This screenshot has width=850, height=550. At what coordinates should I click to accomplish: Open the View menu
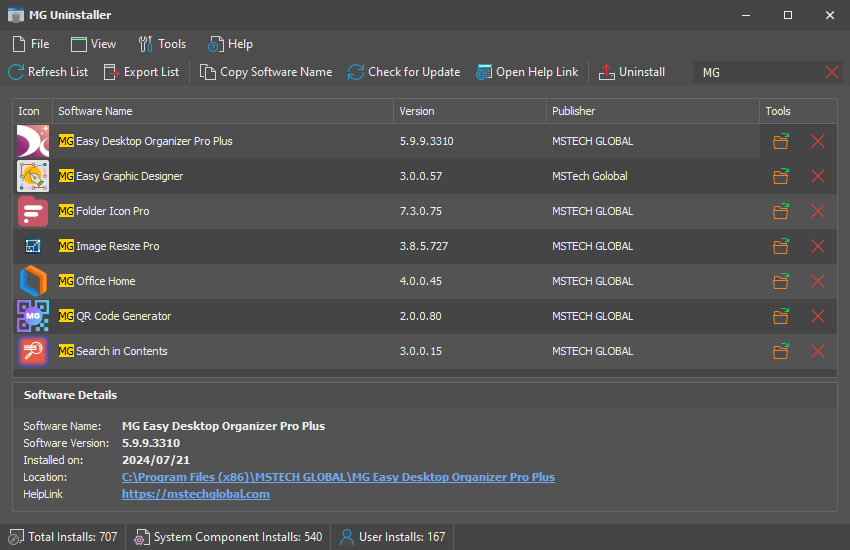pyautogui.click(x=93, y=44)
